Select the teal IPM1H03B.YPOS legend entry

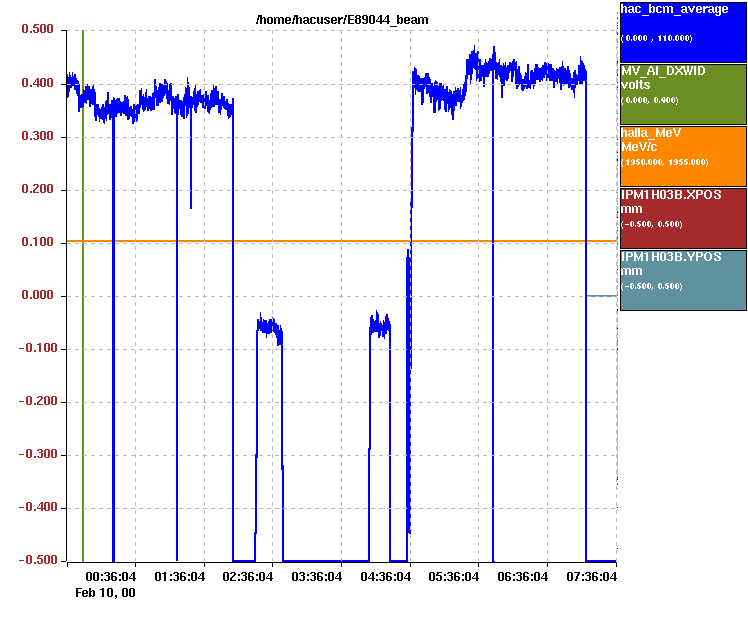(x=683, y=279)
